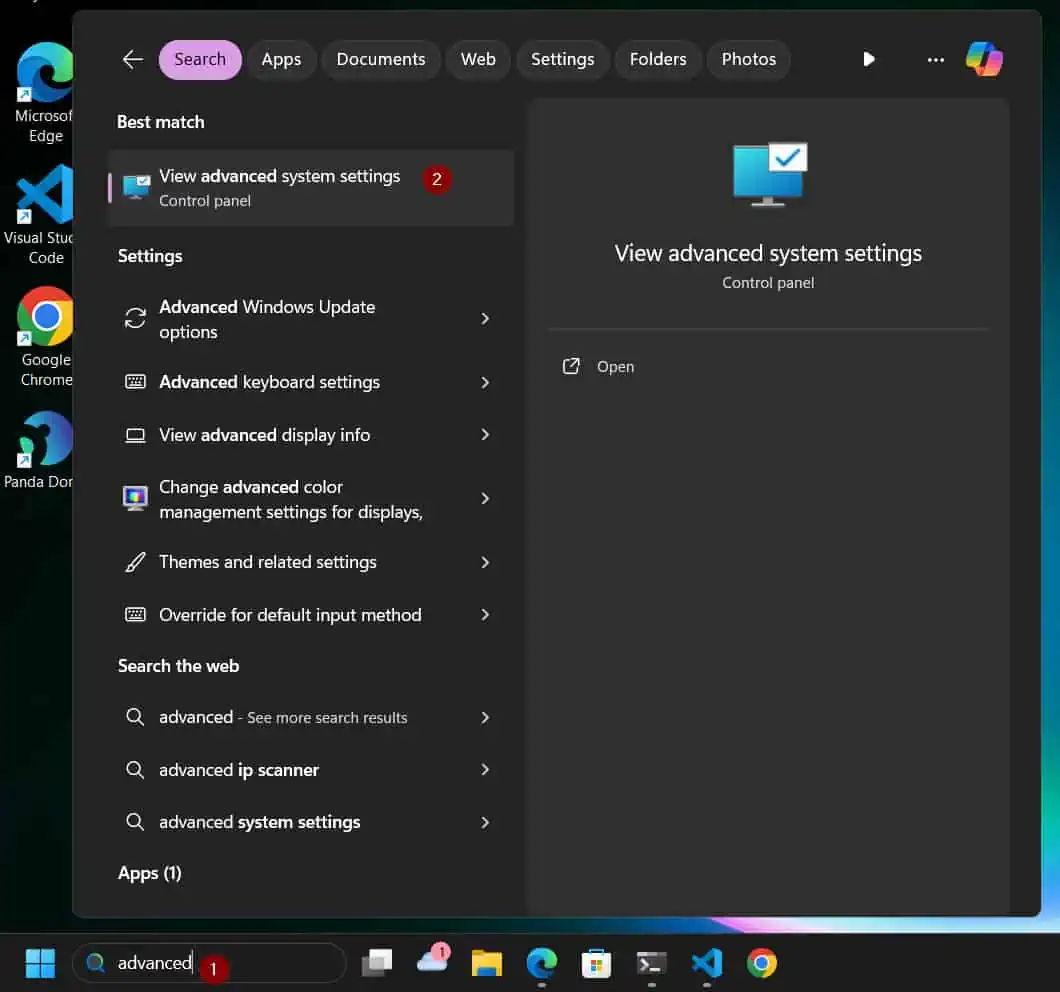Click the Apps (1) section header
The width and height of the screenshot is (1060, 992).
coord(149,873)
